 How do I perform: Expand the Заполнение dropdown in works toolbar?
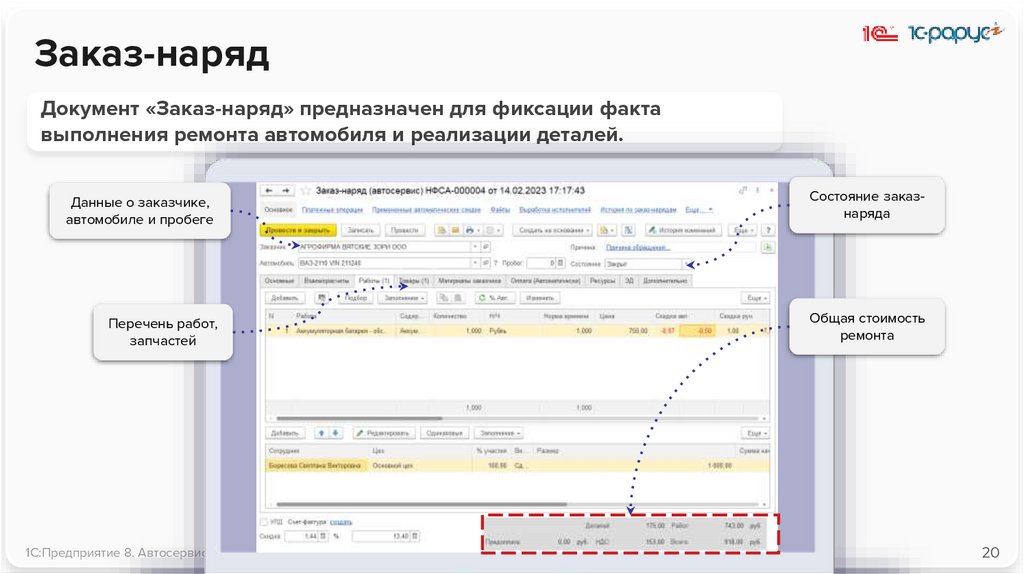[x=404, y=298]
